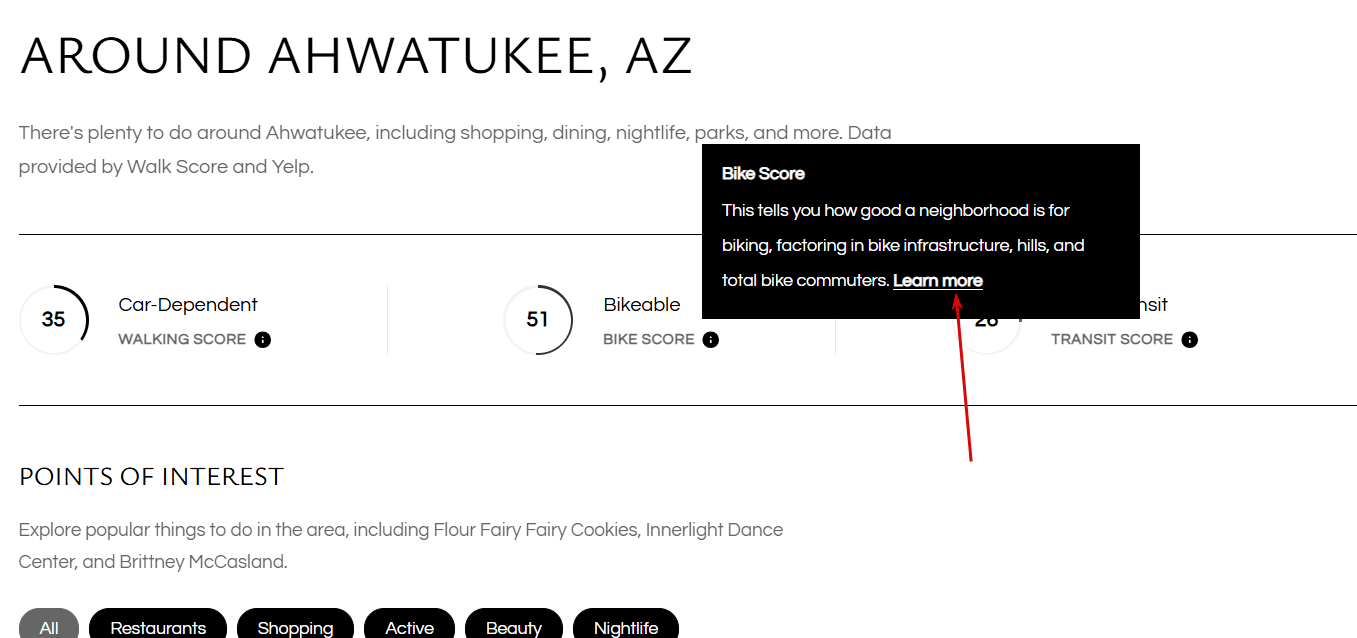
Task: Switch to the Active category
Action: (410, 626)
